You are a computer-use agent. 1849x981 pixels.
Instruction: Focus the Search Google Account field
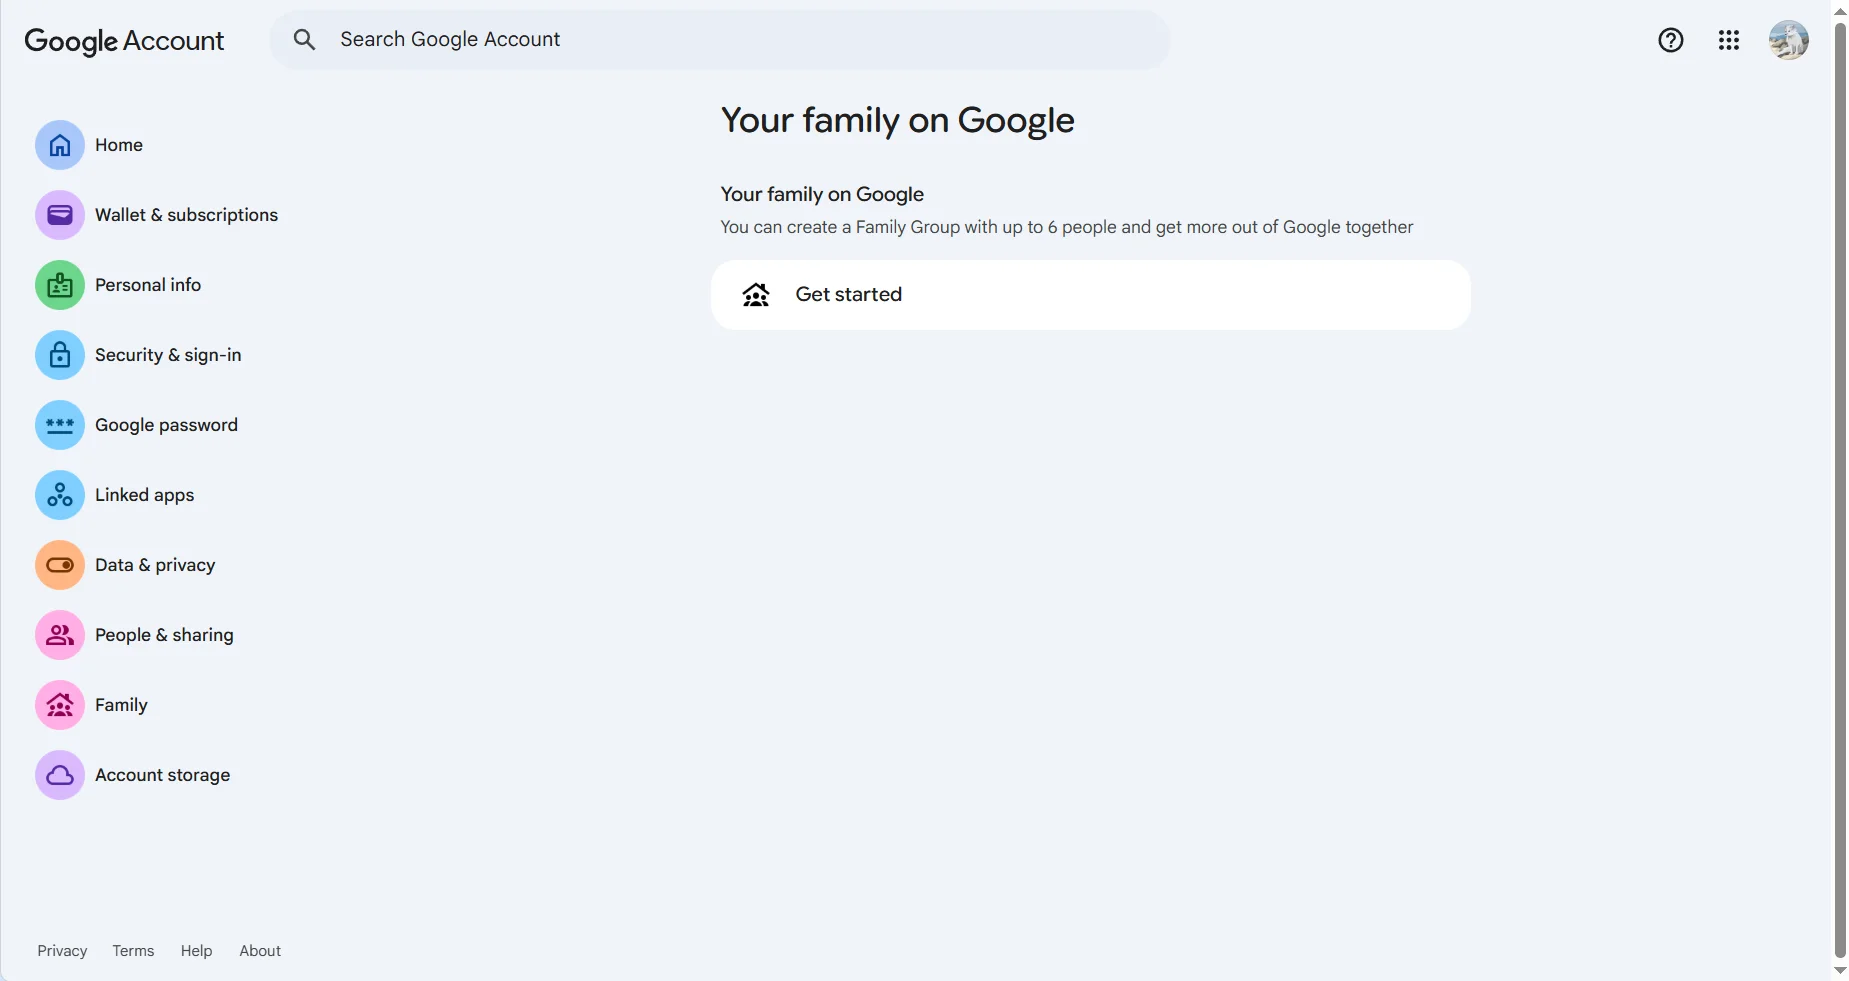click(720, 40)
